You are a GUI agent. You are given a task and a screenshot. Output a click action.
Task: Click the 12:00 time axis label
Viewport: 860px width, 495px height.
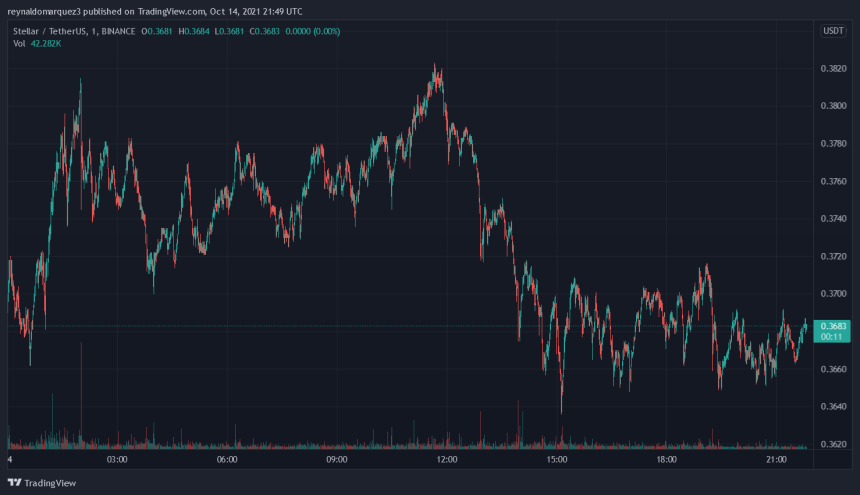(x=447, y=460)
